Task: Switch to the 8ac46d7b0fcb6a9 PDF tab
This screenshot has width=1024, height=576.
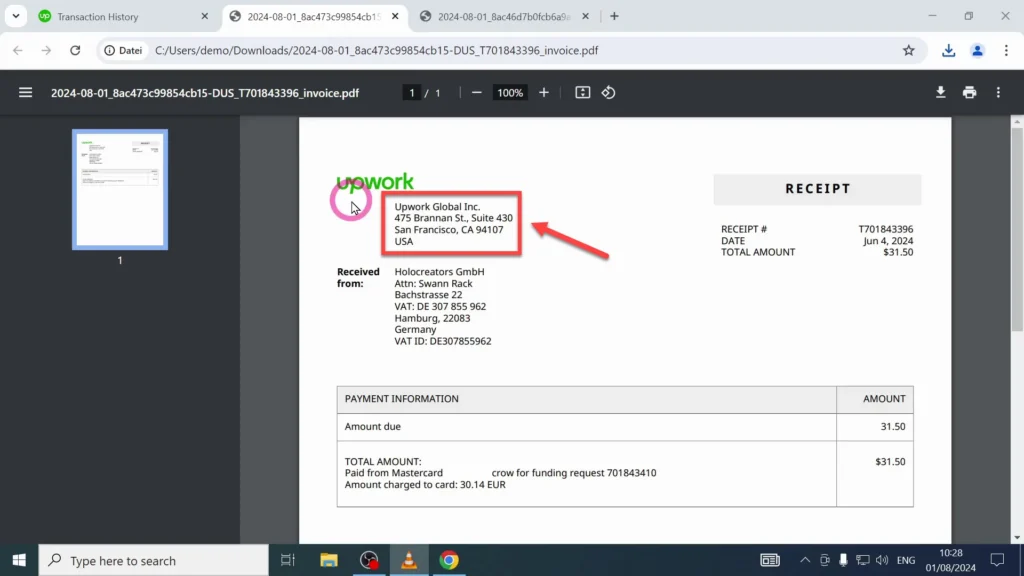Action: point(503,16)
